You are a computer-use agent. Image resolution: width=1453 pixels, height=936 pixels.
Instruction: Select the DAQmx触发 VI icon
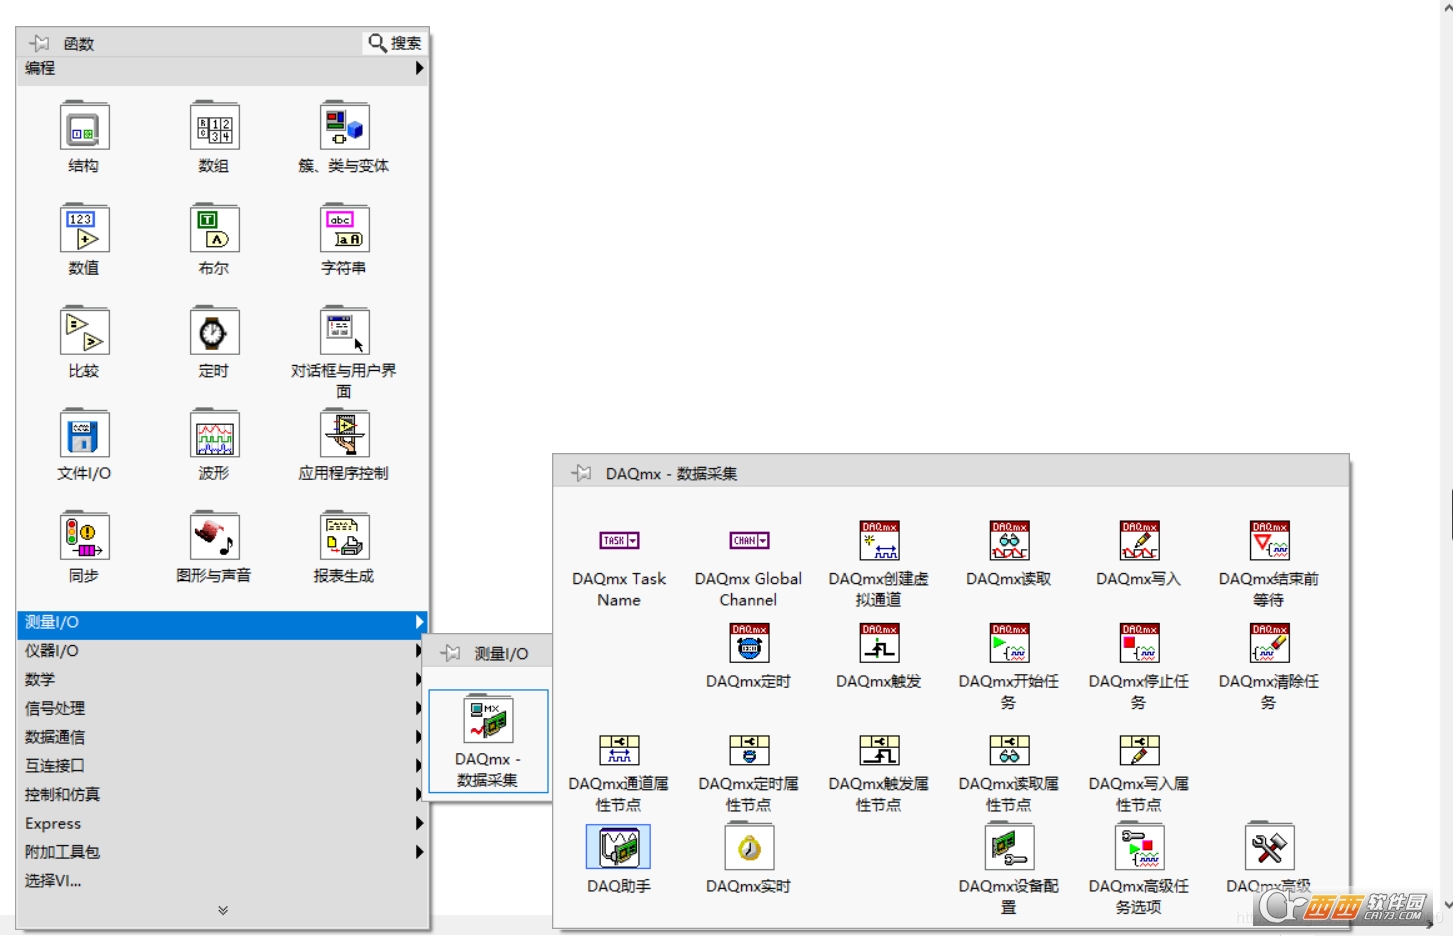pyautogui.click(x=879, y=643)
